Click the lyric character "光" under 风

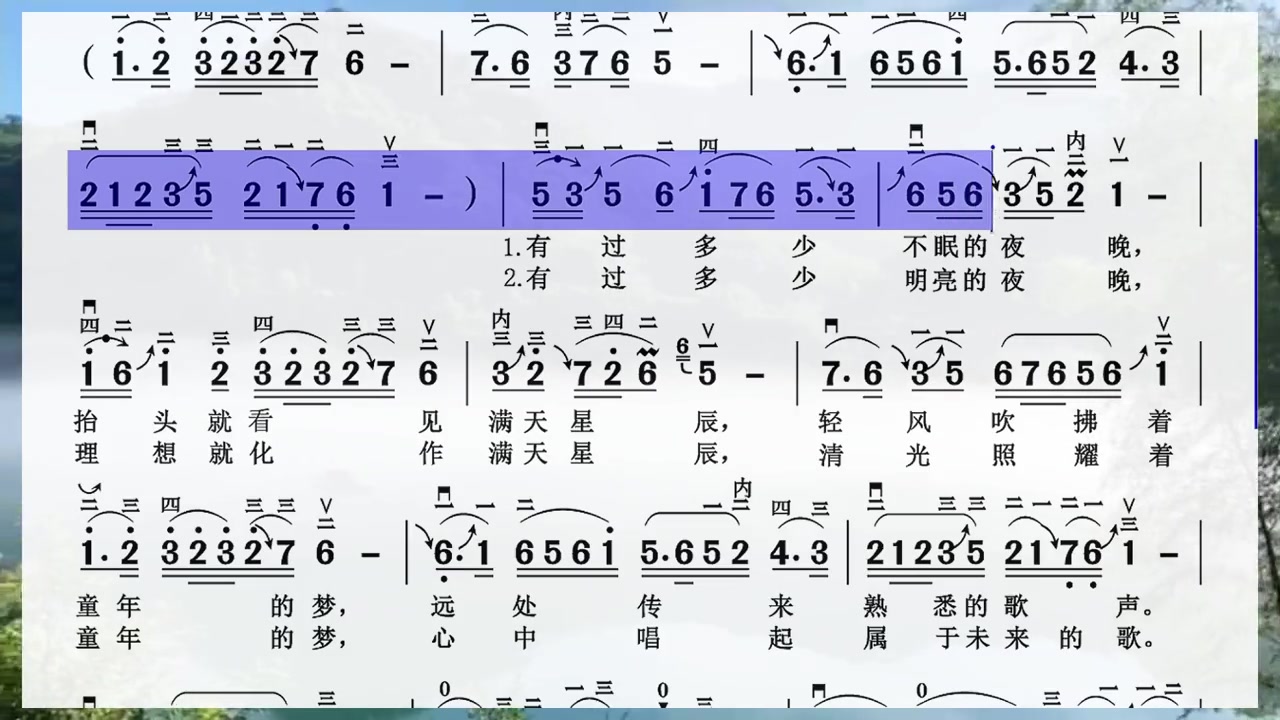pos(919,455)
